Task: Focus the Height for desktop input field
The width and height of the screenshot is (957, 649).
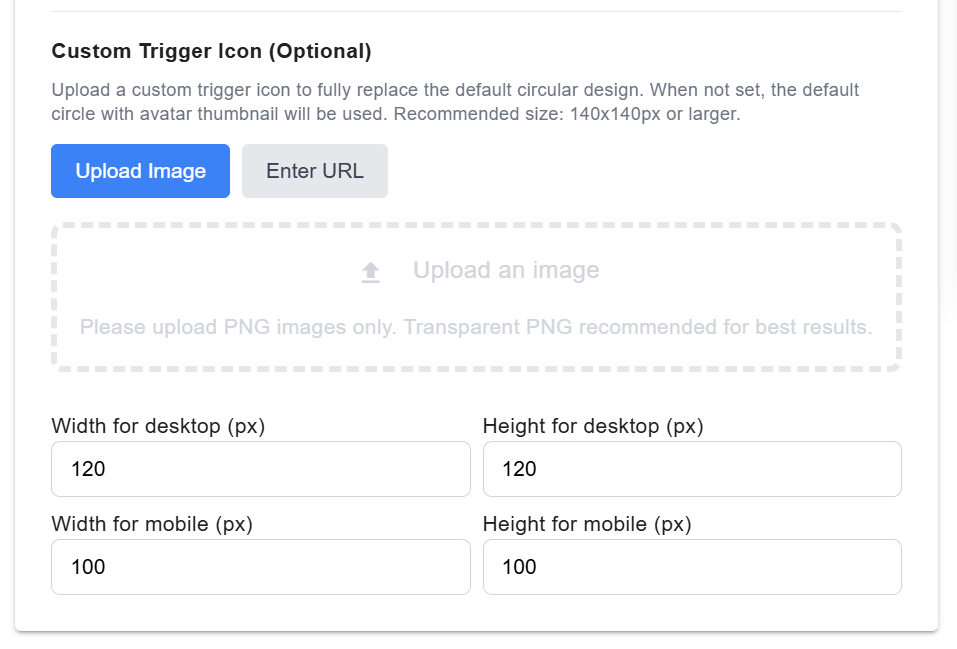Action: point(692,469)
